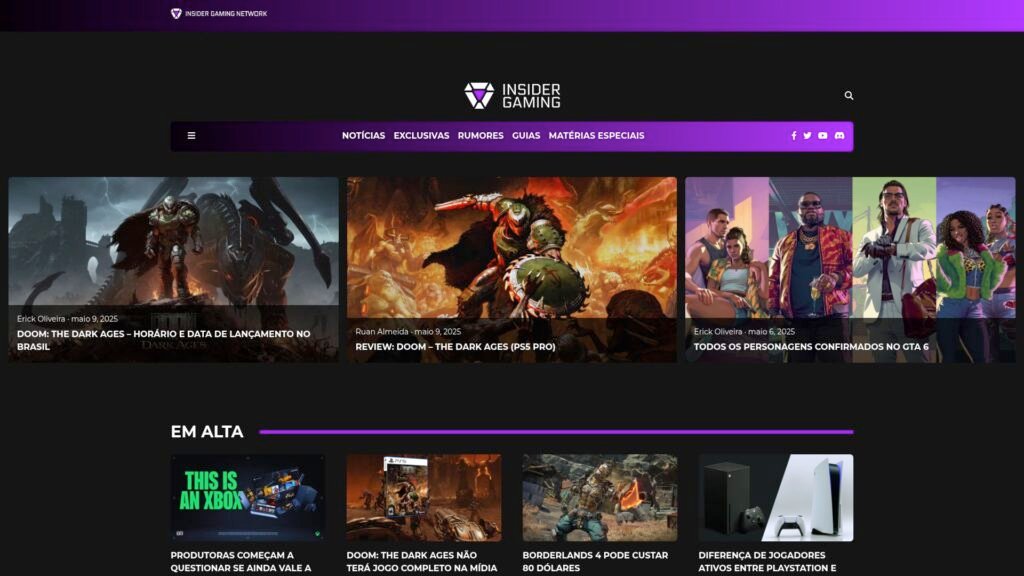Go to the Guias section
Image resolution: width=1024 pixels, height=576 pixels.
click(x=526, y=136)
